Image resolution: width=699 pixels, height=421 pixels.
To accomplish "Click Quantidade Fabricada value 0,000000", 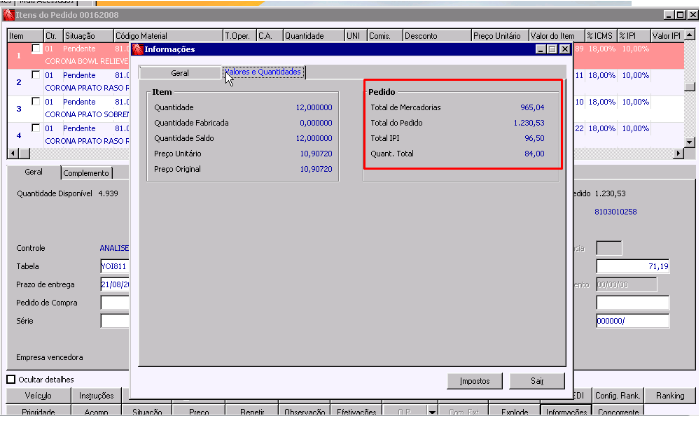I will point(316,123).
